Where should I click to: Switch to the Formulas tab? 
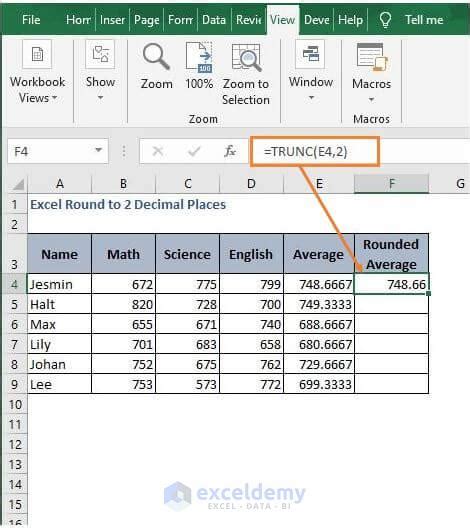coord(180,20)
